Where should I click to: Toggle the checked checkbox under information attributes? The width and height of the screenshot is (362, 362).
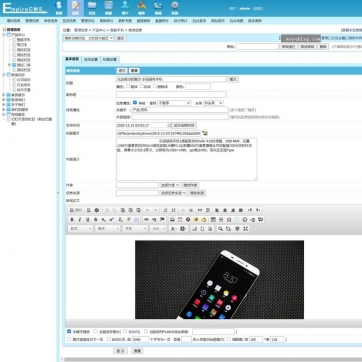[x=135, y=103]
